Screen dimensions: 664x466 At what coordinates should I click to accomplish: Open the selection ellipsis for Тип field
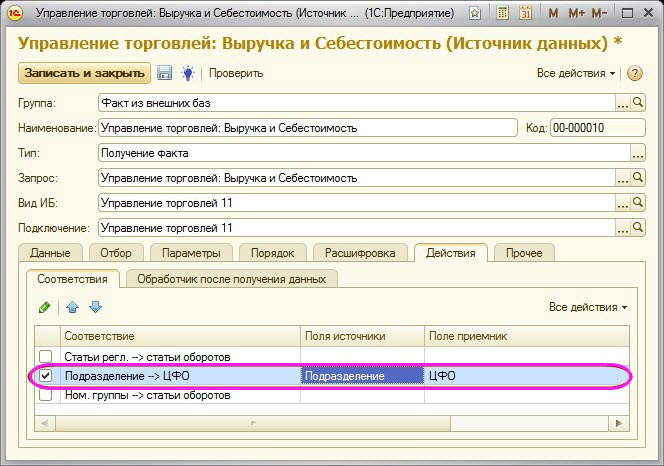coord(637,153)
